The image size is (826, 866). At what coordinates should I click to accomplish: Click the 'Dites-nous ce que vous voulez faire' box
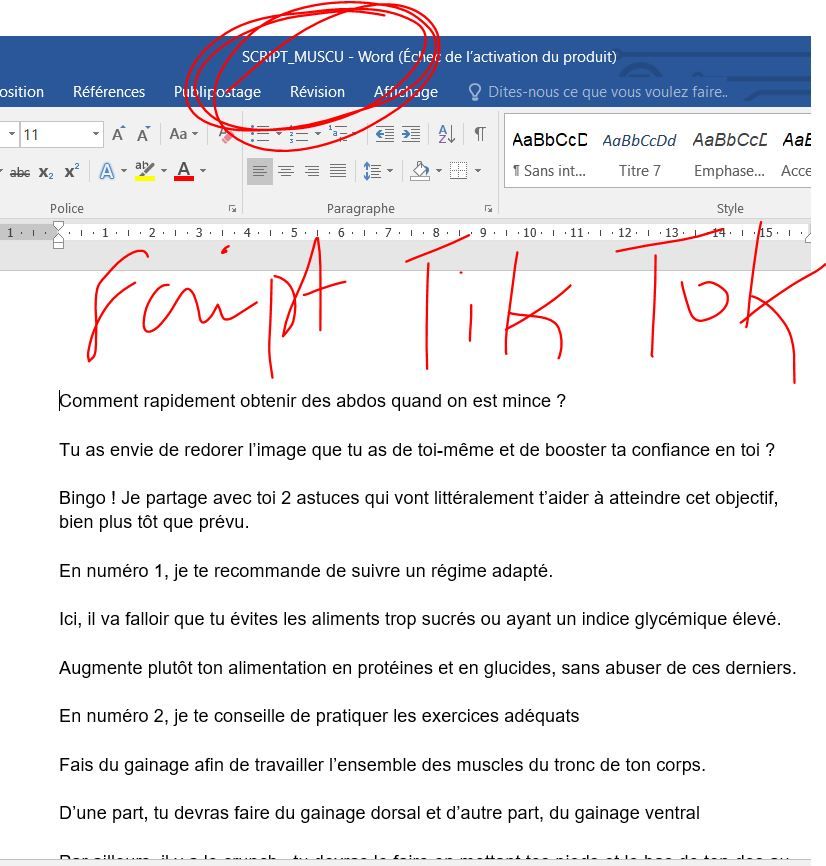pos(608,92)
